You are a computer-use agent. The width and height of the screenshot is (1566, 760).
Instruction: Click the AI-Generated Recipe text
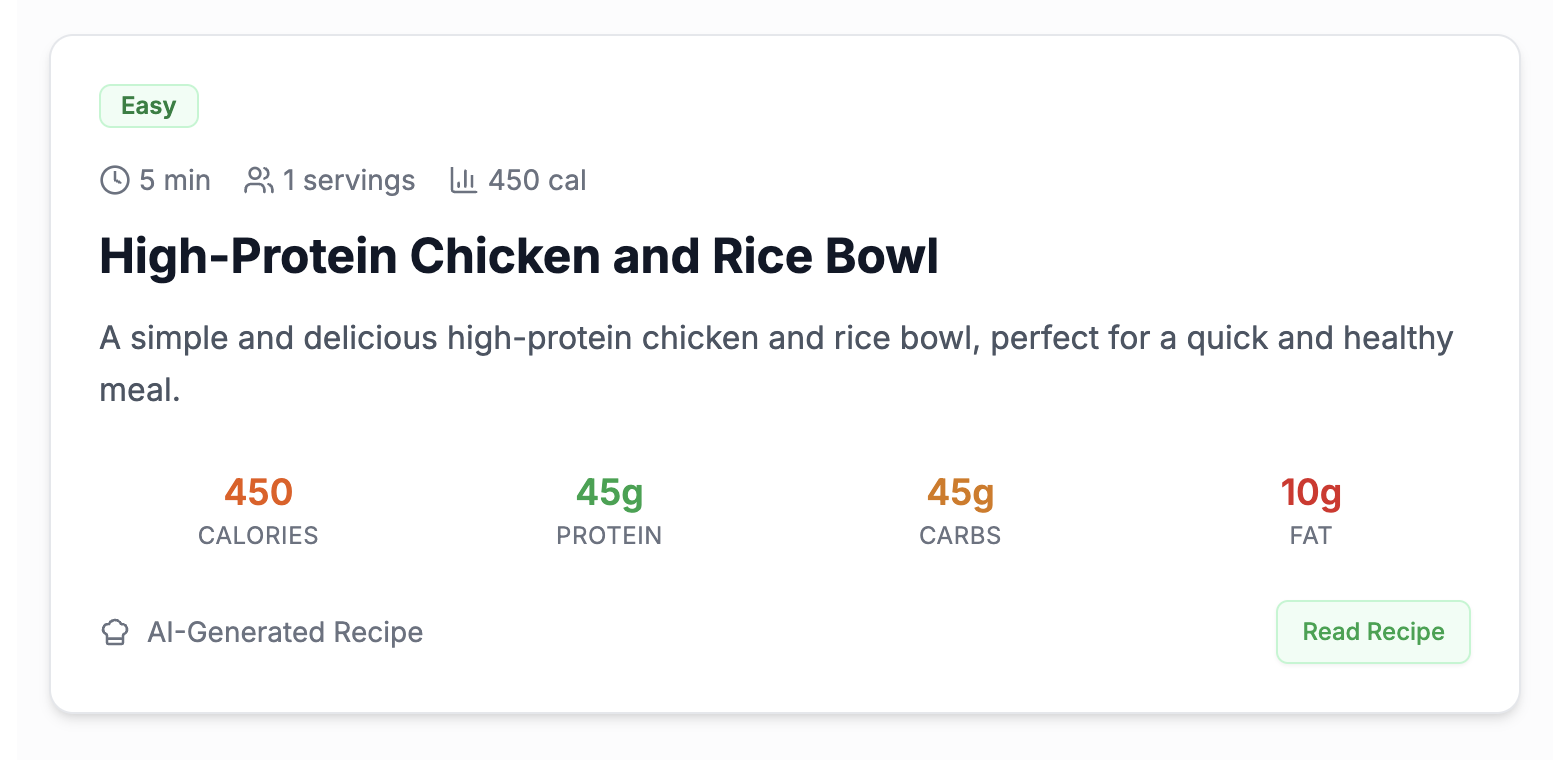(285, 632)
